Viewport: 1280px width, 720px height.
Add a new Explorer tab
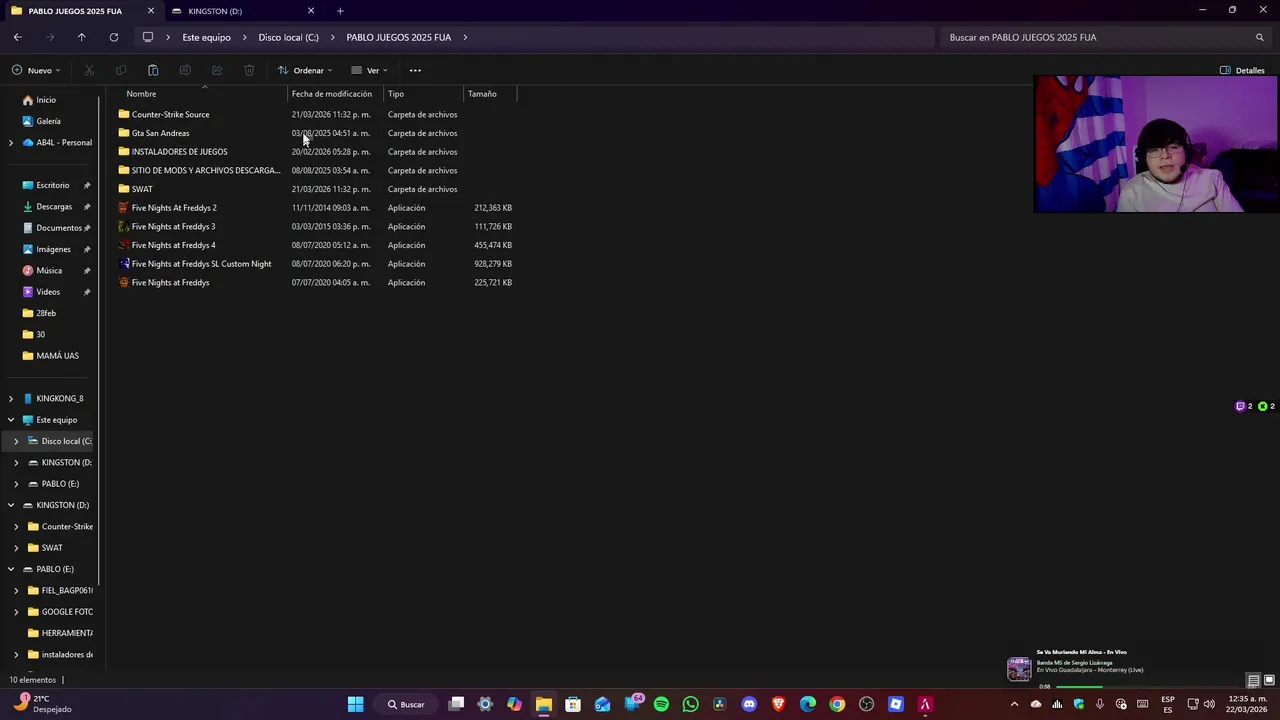pyautogui.click(x=340, y=11)
